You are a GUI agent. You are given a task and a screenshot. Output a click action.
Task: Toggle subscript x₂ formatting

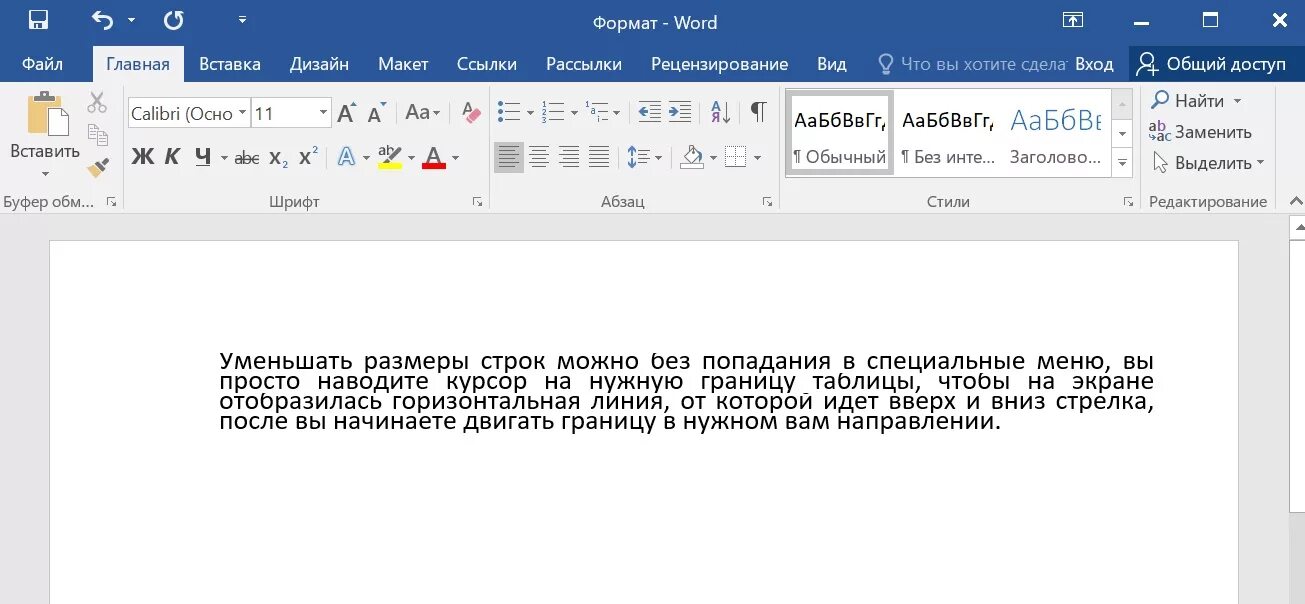(279, 157)
